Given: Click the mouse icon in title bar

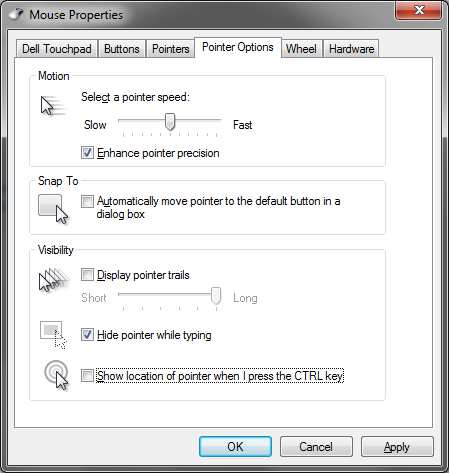Looking at the screenshot, I should (x=16, y=14).
